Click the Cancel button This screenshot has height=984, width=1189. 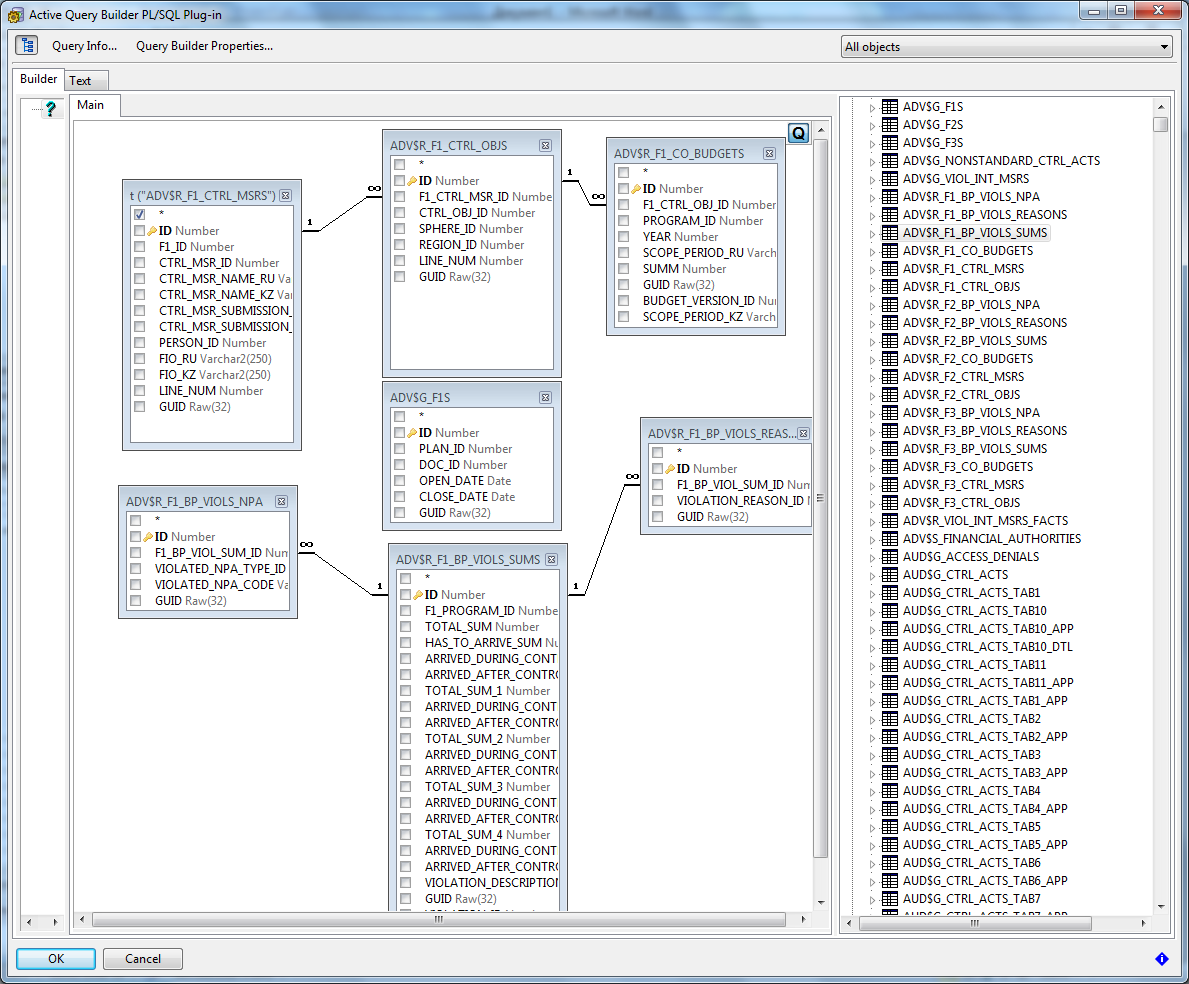click(143, 959)
